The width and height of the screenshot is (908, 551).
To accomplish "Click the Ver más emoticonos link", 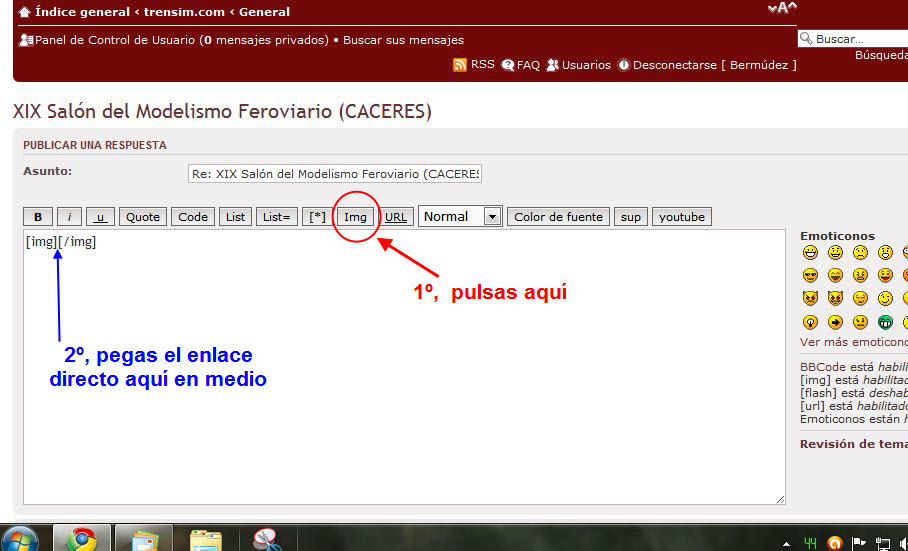I will pos(853,343).
